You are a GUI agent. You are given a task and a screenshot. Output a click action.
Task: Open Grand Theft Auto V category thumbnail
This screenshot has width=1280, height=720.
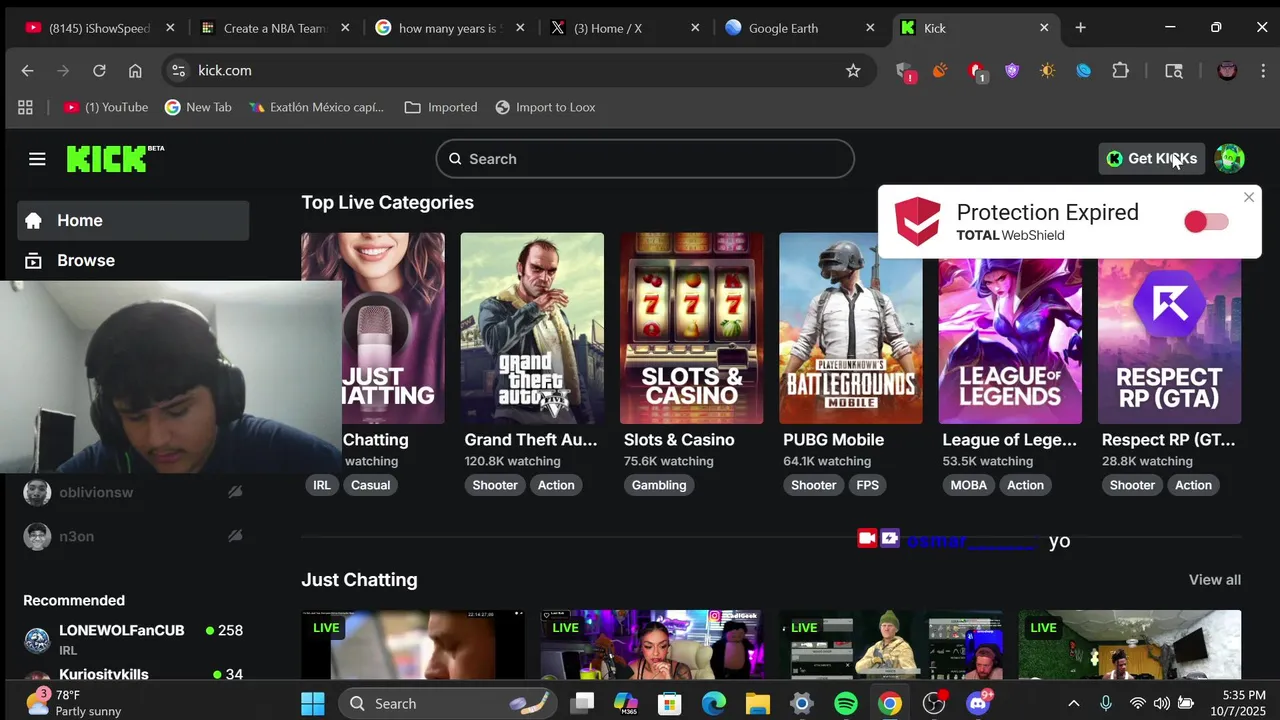point(532,328)
